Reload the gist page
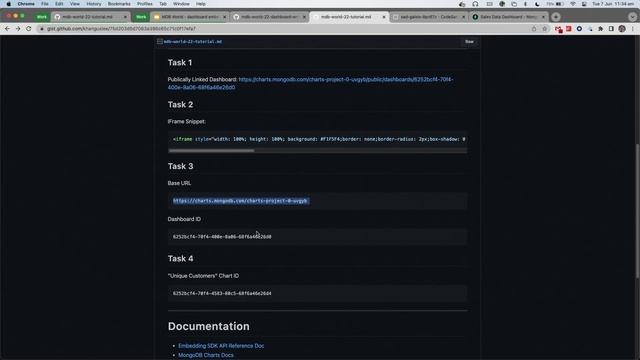Viewport: 640px width, 360px height. (29, 29)
